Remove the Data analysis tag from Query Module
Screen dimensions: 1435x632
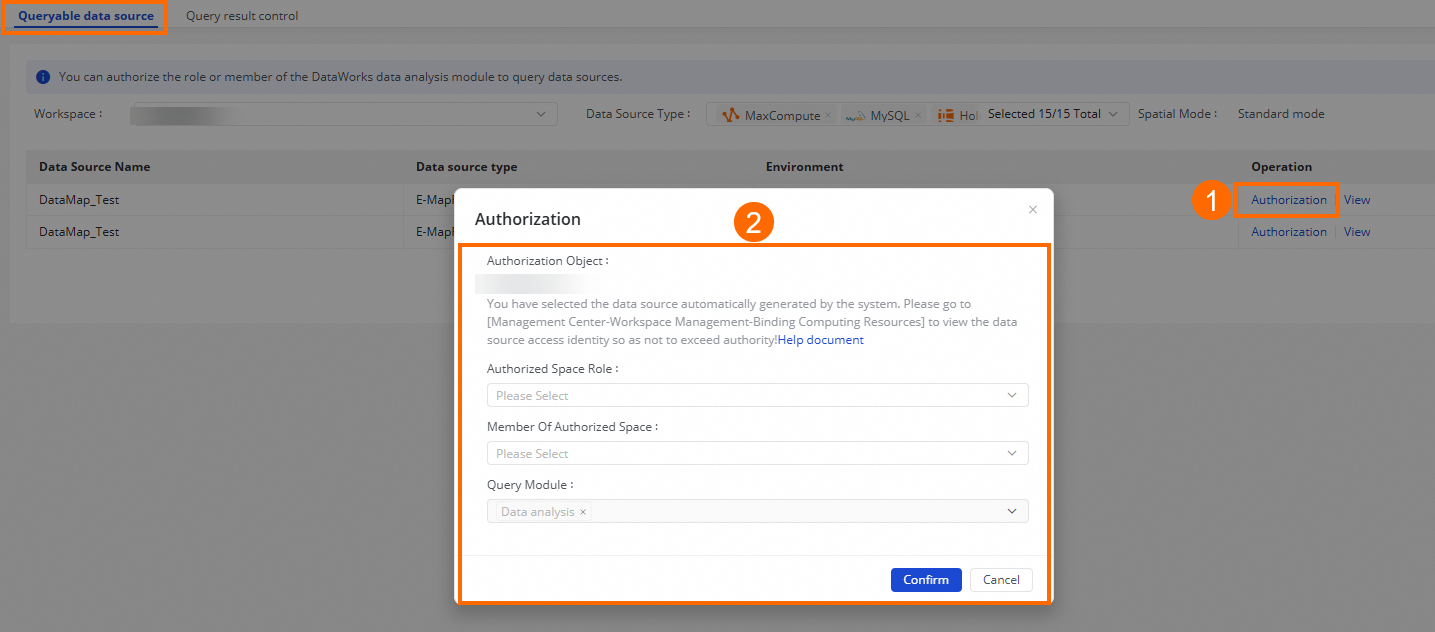click(x=583, y=512)
